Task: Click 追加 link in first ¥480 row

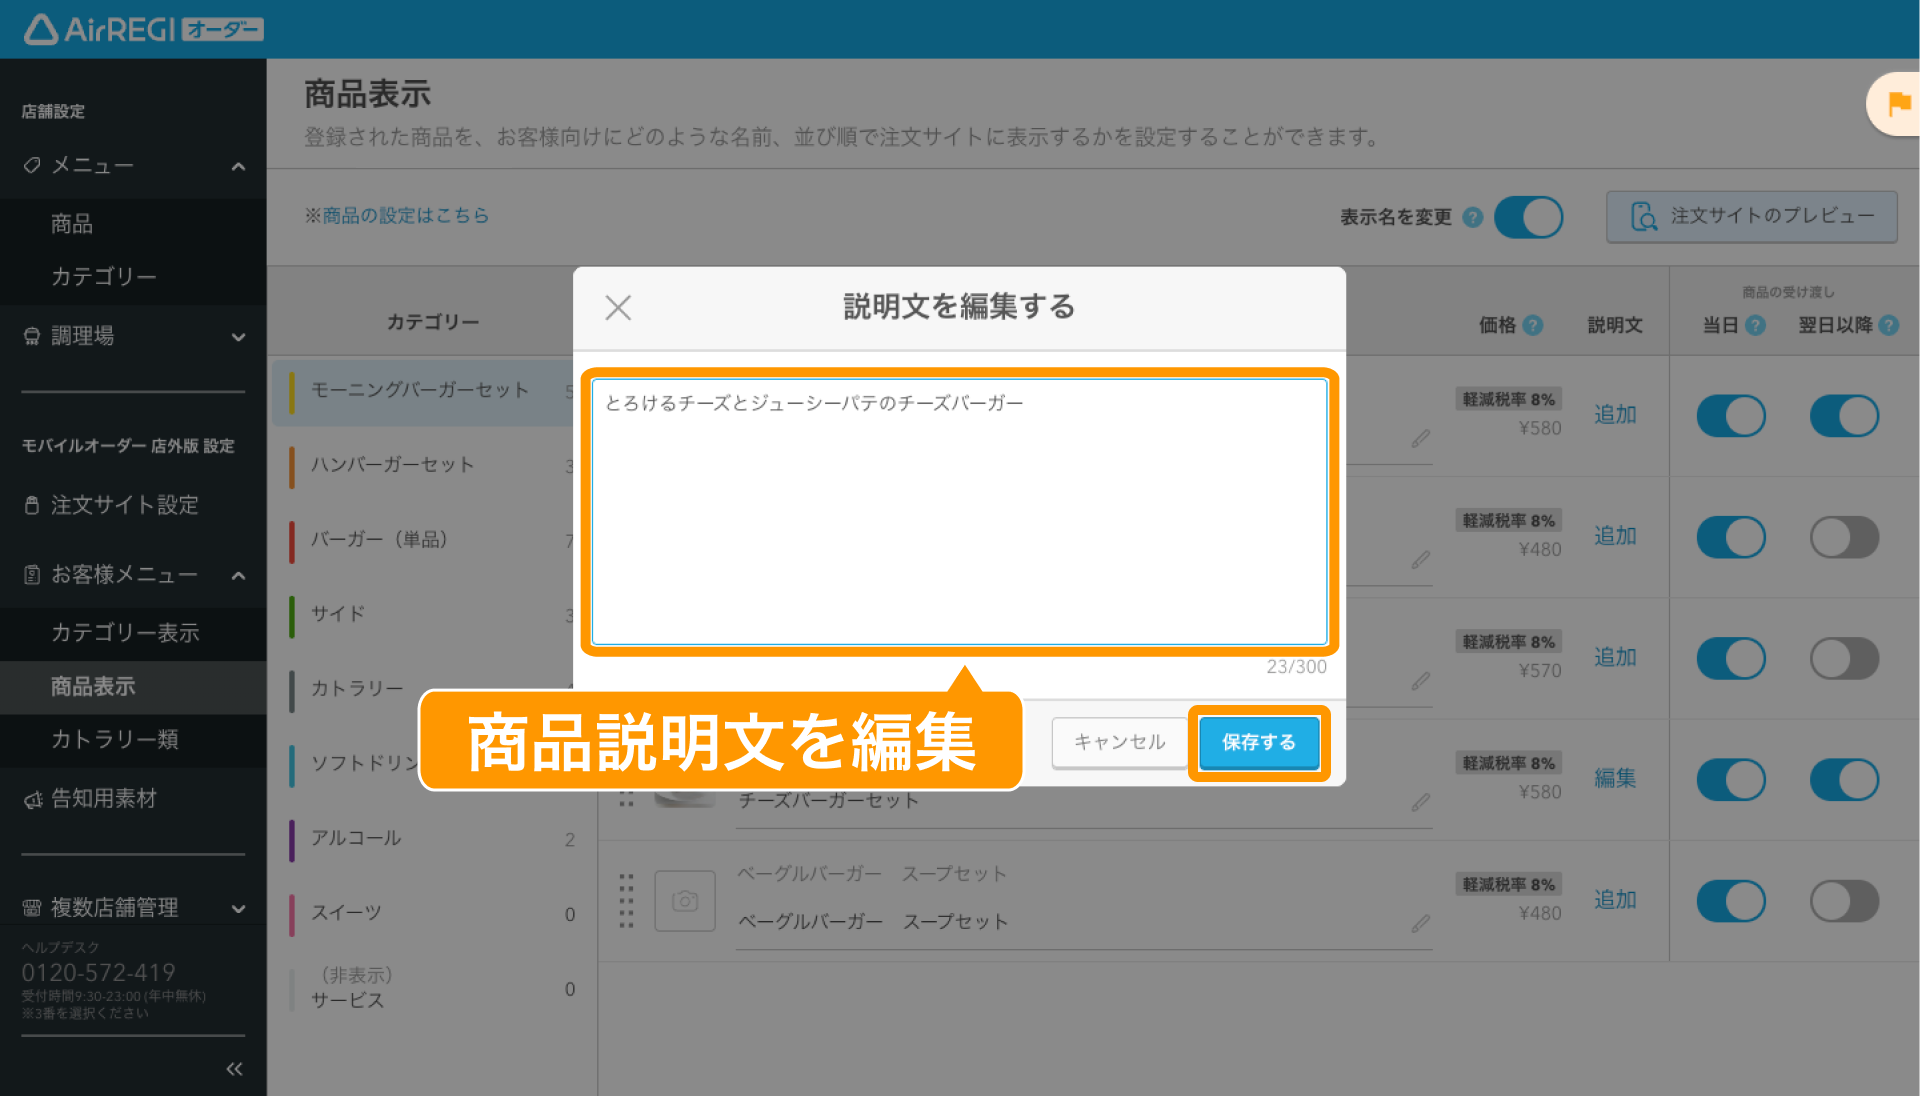Action: point(1615,536)
